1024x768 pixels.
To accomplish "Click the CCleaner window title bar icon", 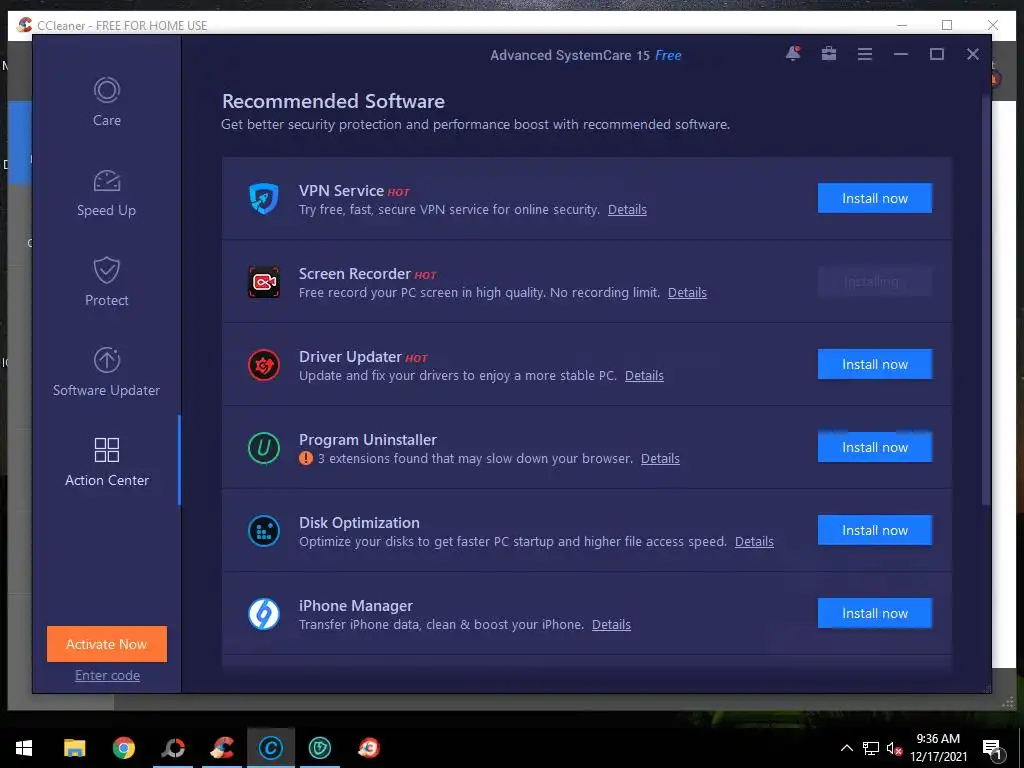I will (x=25, y=25).
